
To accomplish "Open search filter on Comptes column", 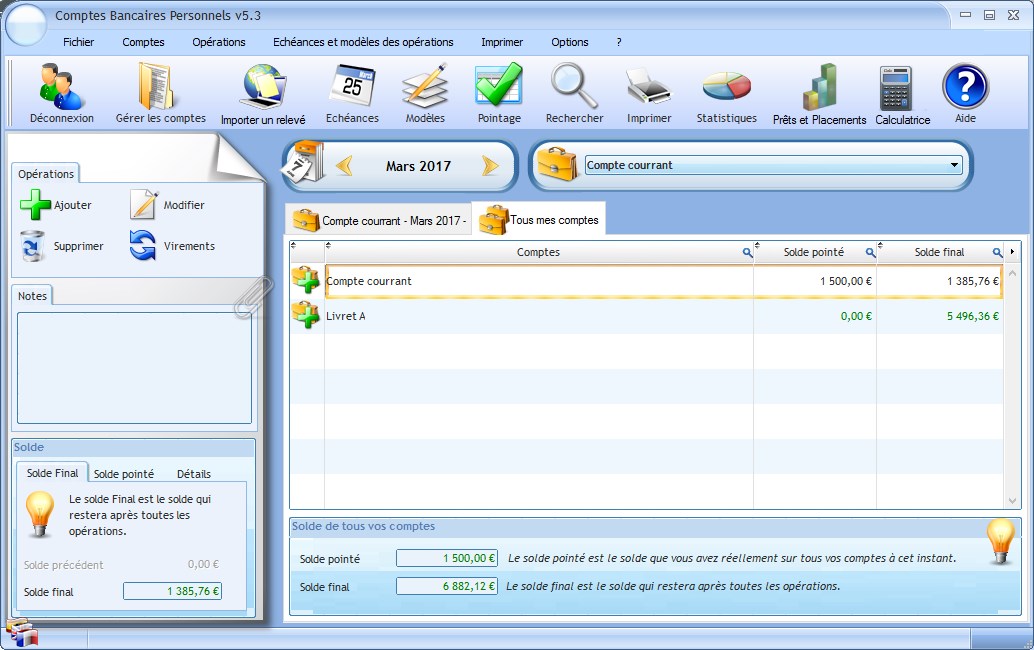I will (746, 252).
